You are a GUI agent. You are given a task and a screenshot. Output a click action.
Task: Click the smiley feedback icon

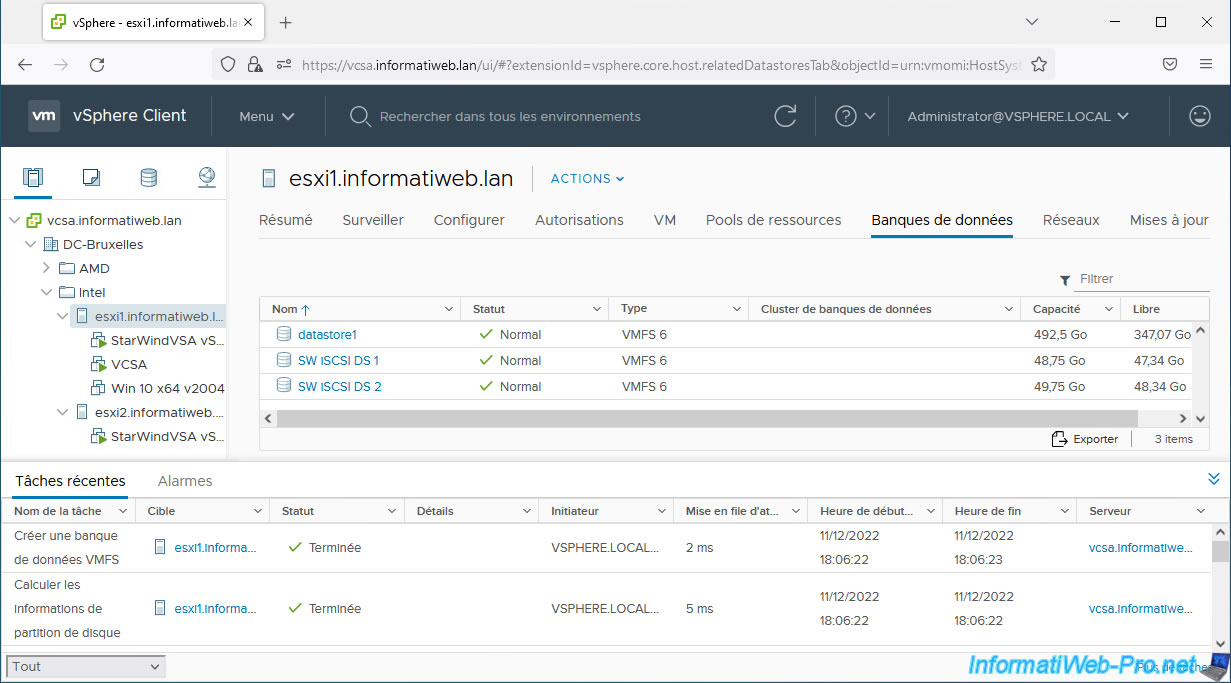coord(1199,116)
